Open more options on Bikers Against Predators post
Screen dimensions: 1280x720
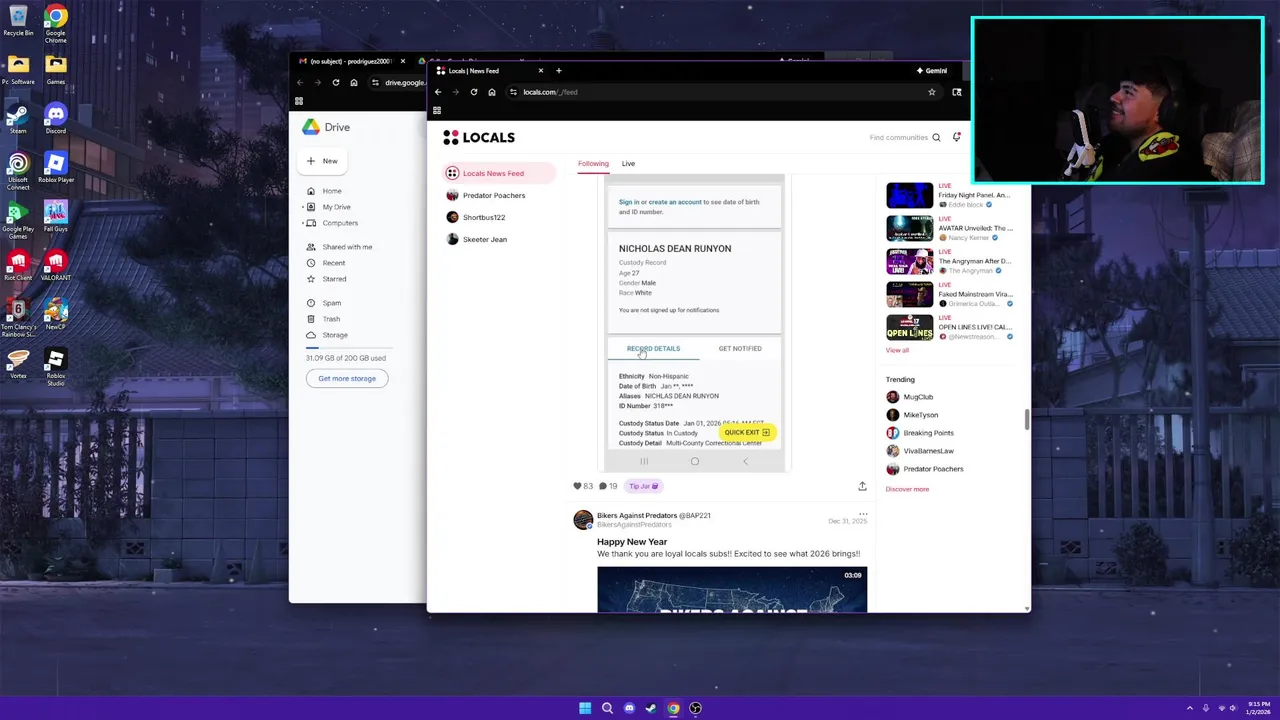pos(863,515)
